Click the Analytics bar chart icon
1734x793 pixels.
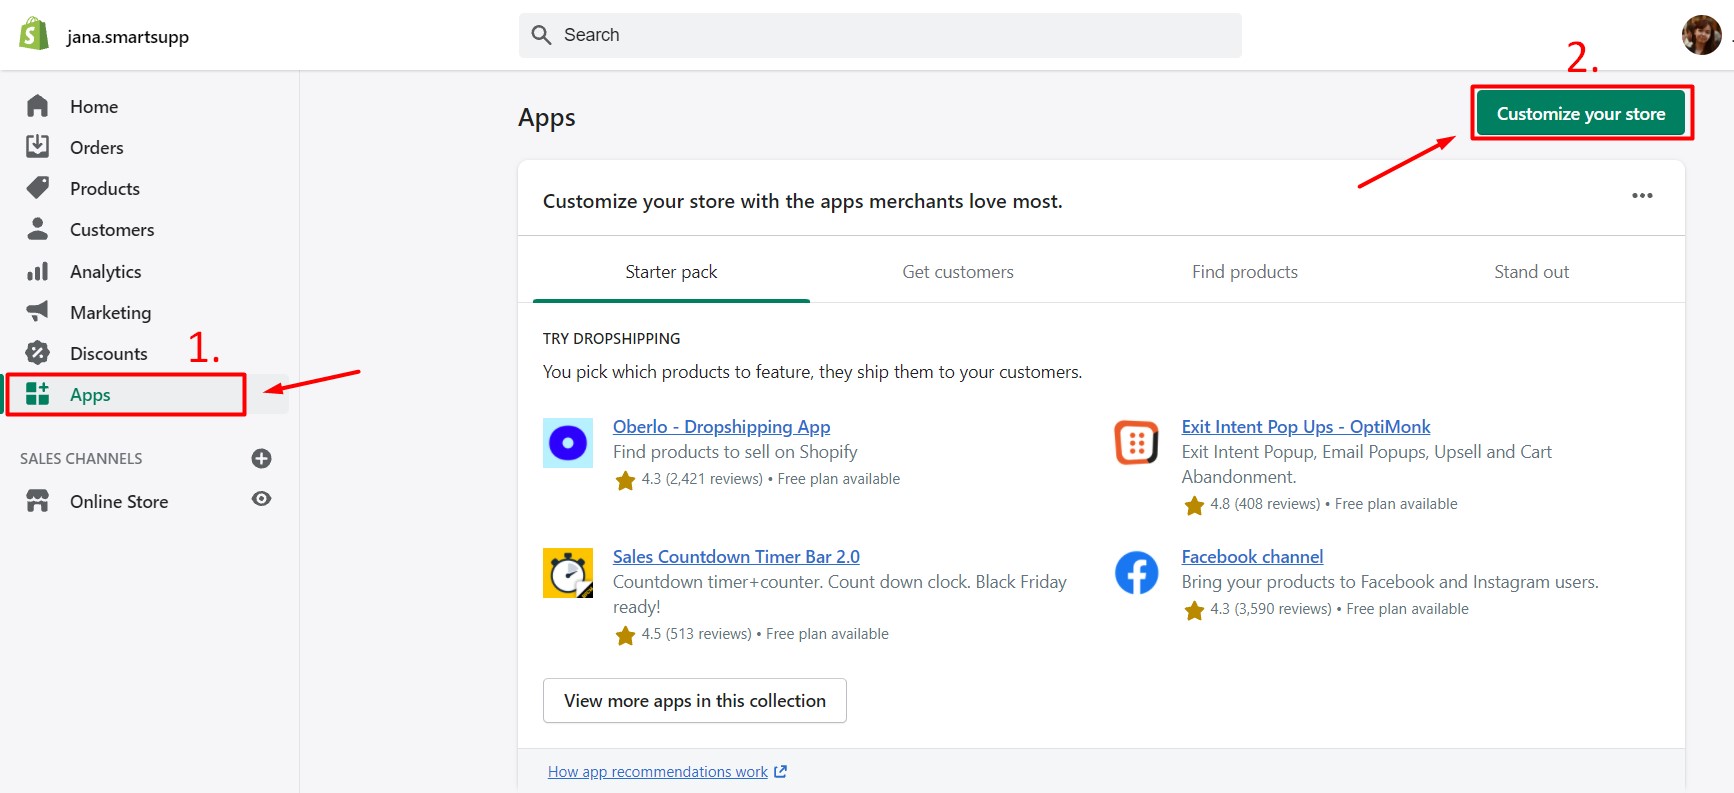point(38,271)
